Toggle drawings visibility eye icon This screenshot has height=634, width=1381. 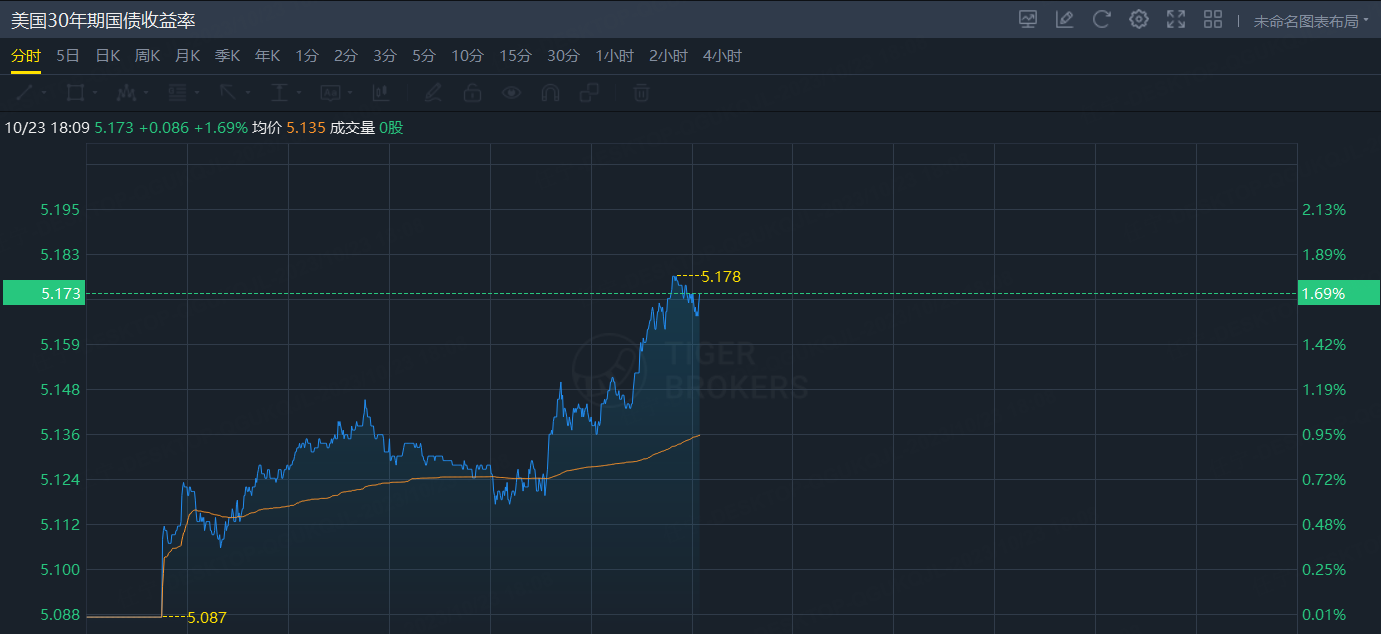512,93
